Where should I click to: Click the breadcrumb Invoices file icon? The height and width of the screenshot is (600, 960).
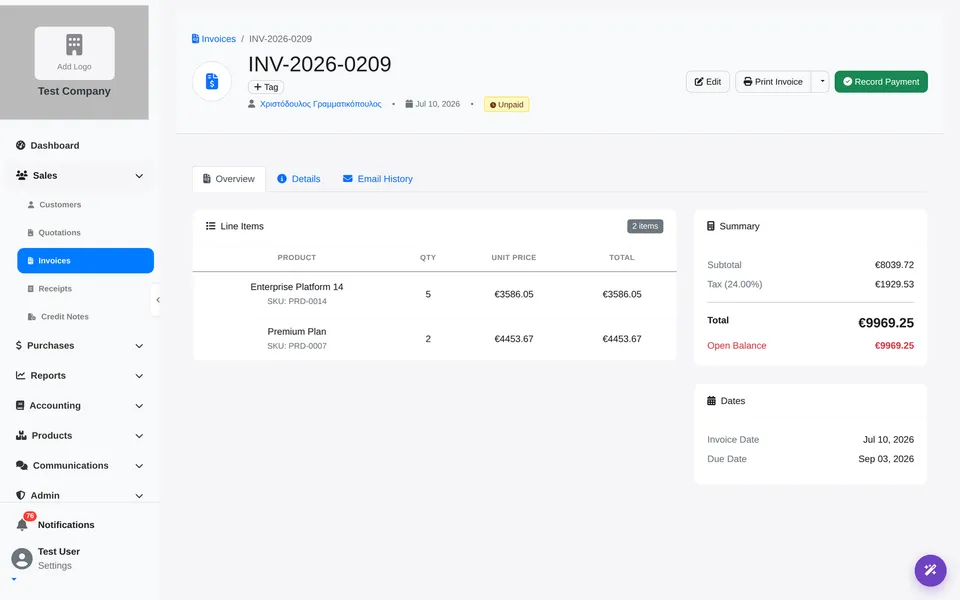(x=195, y=39)
